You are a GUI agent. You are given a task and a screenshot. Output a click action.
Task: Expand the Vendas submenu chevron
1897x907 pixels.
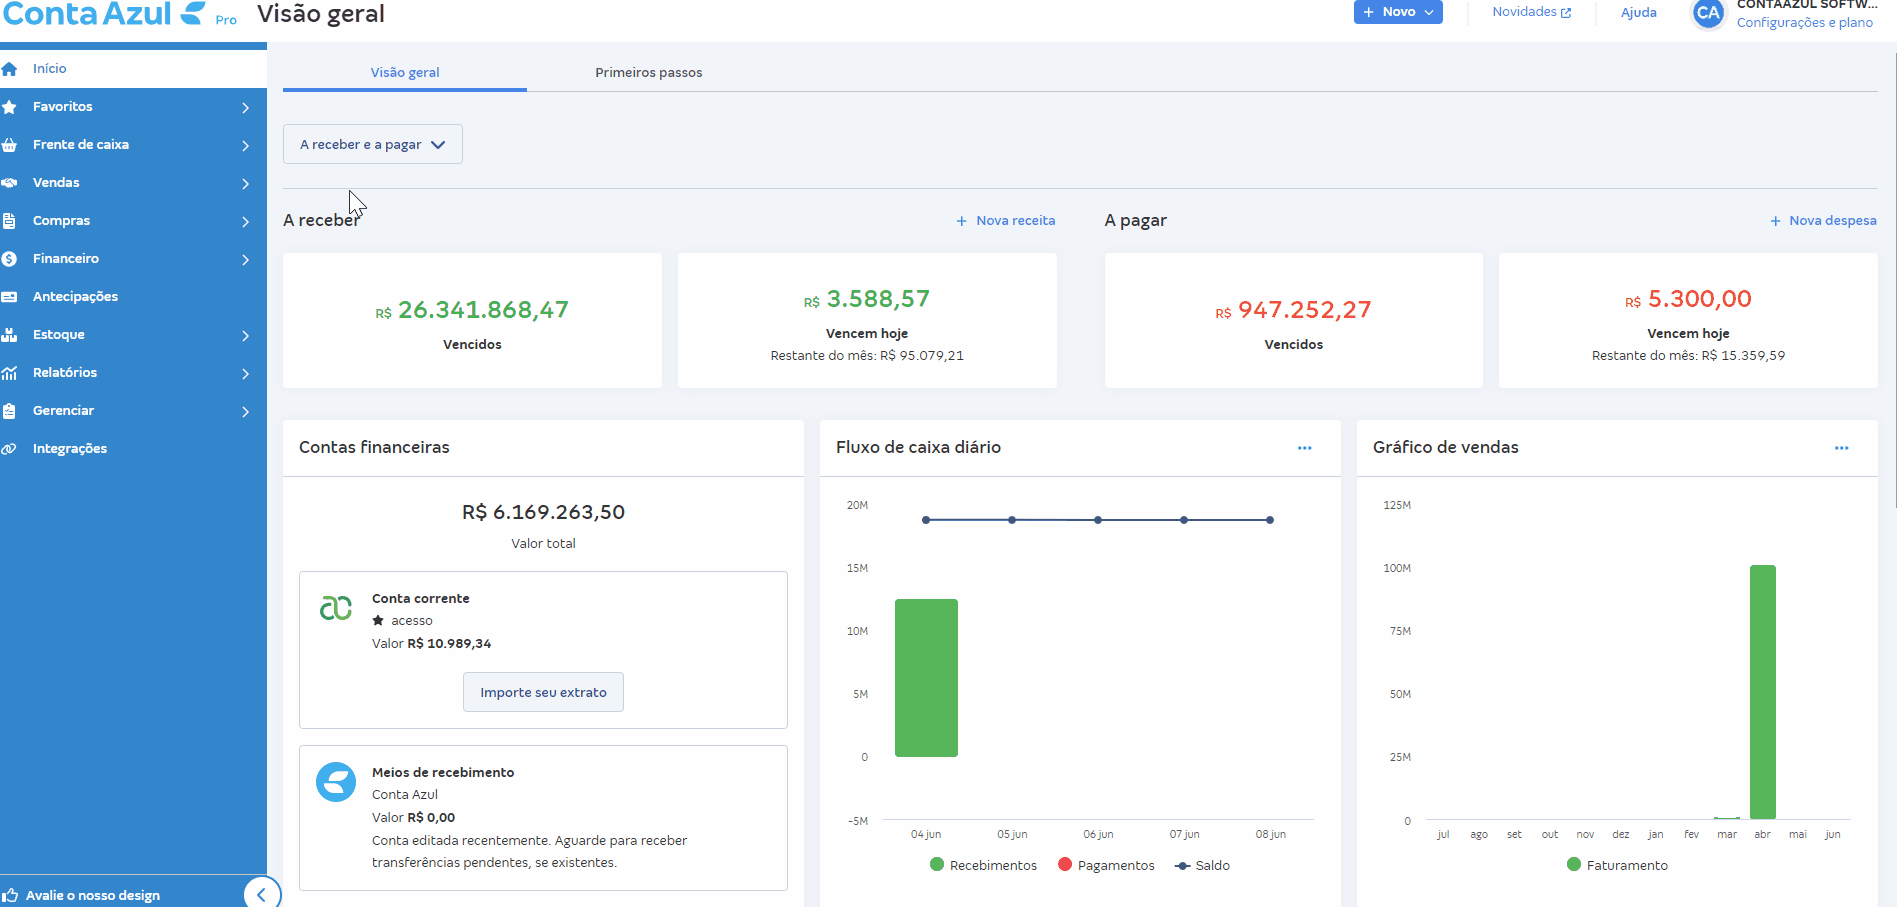(245, 183)
